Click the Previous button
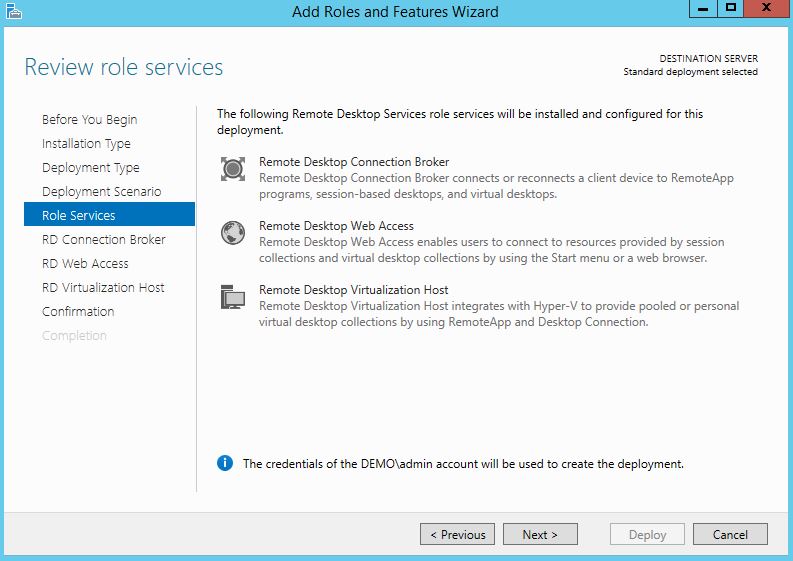The height and width of the screenshot is (561, 793). [458, 535]
